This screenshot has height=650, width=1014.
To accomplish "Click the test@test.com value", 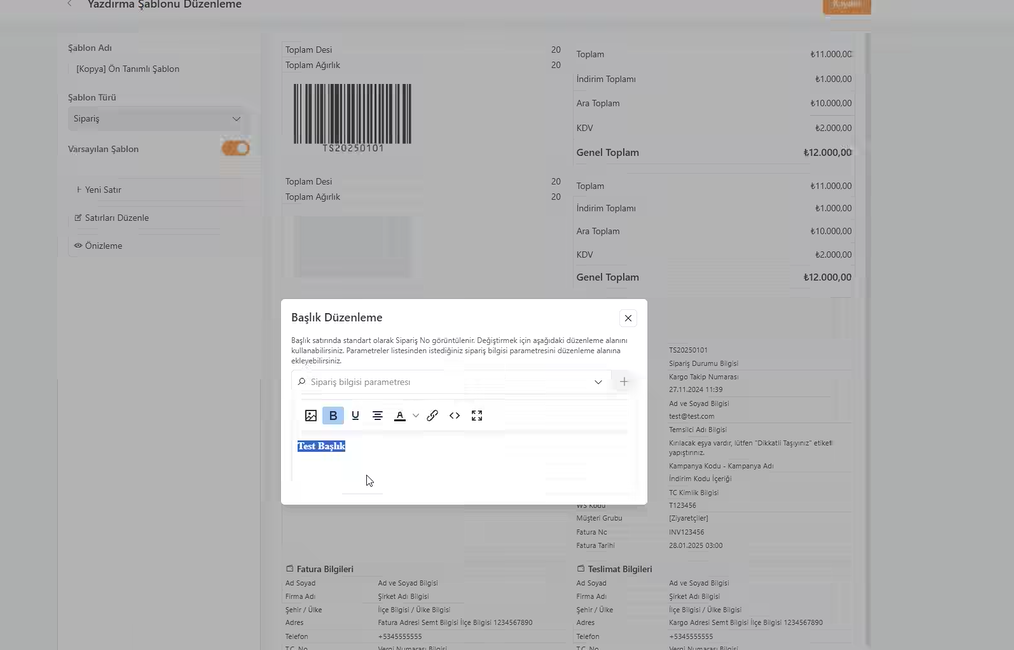I will click(691, 417).
